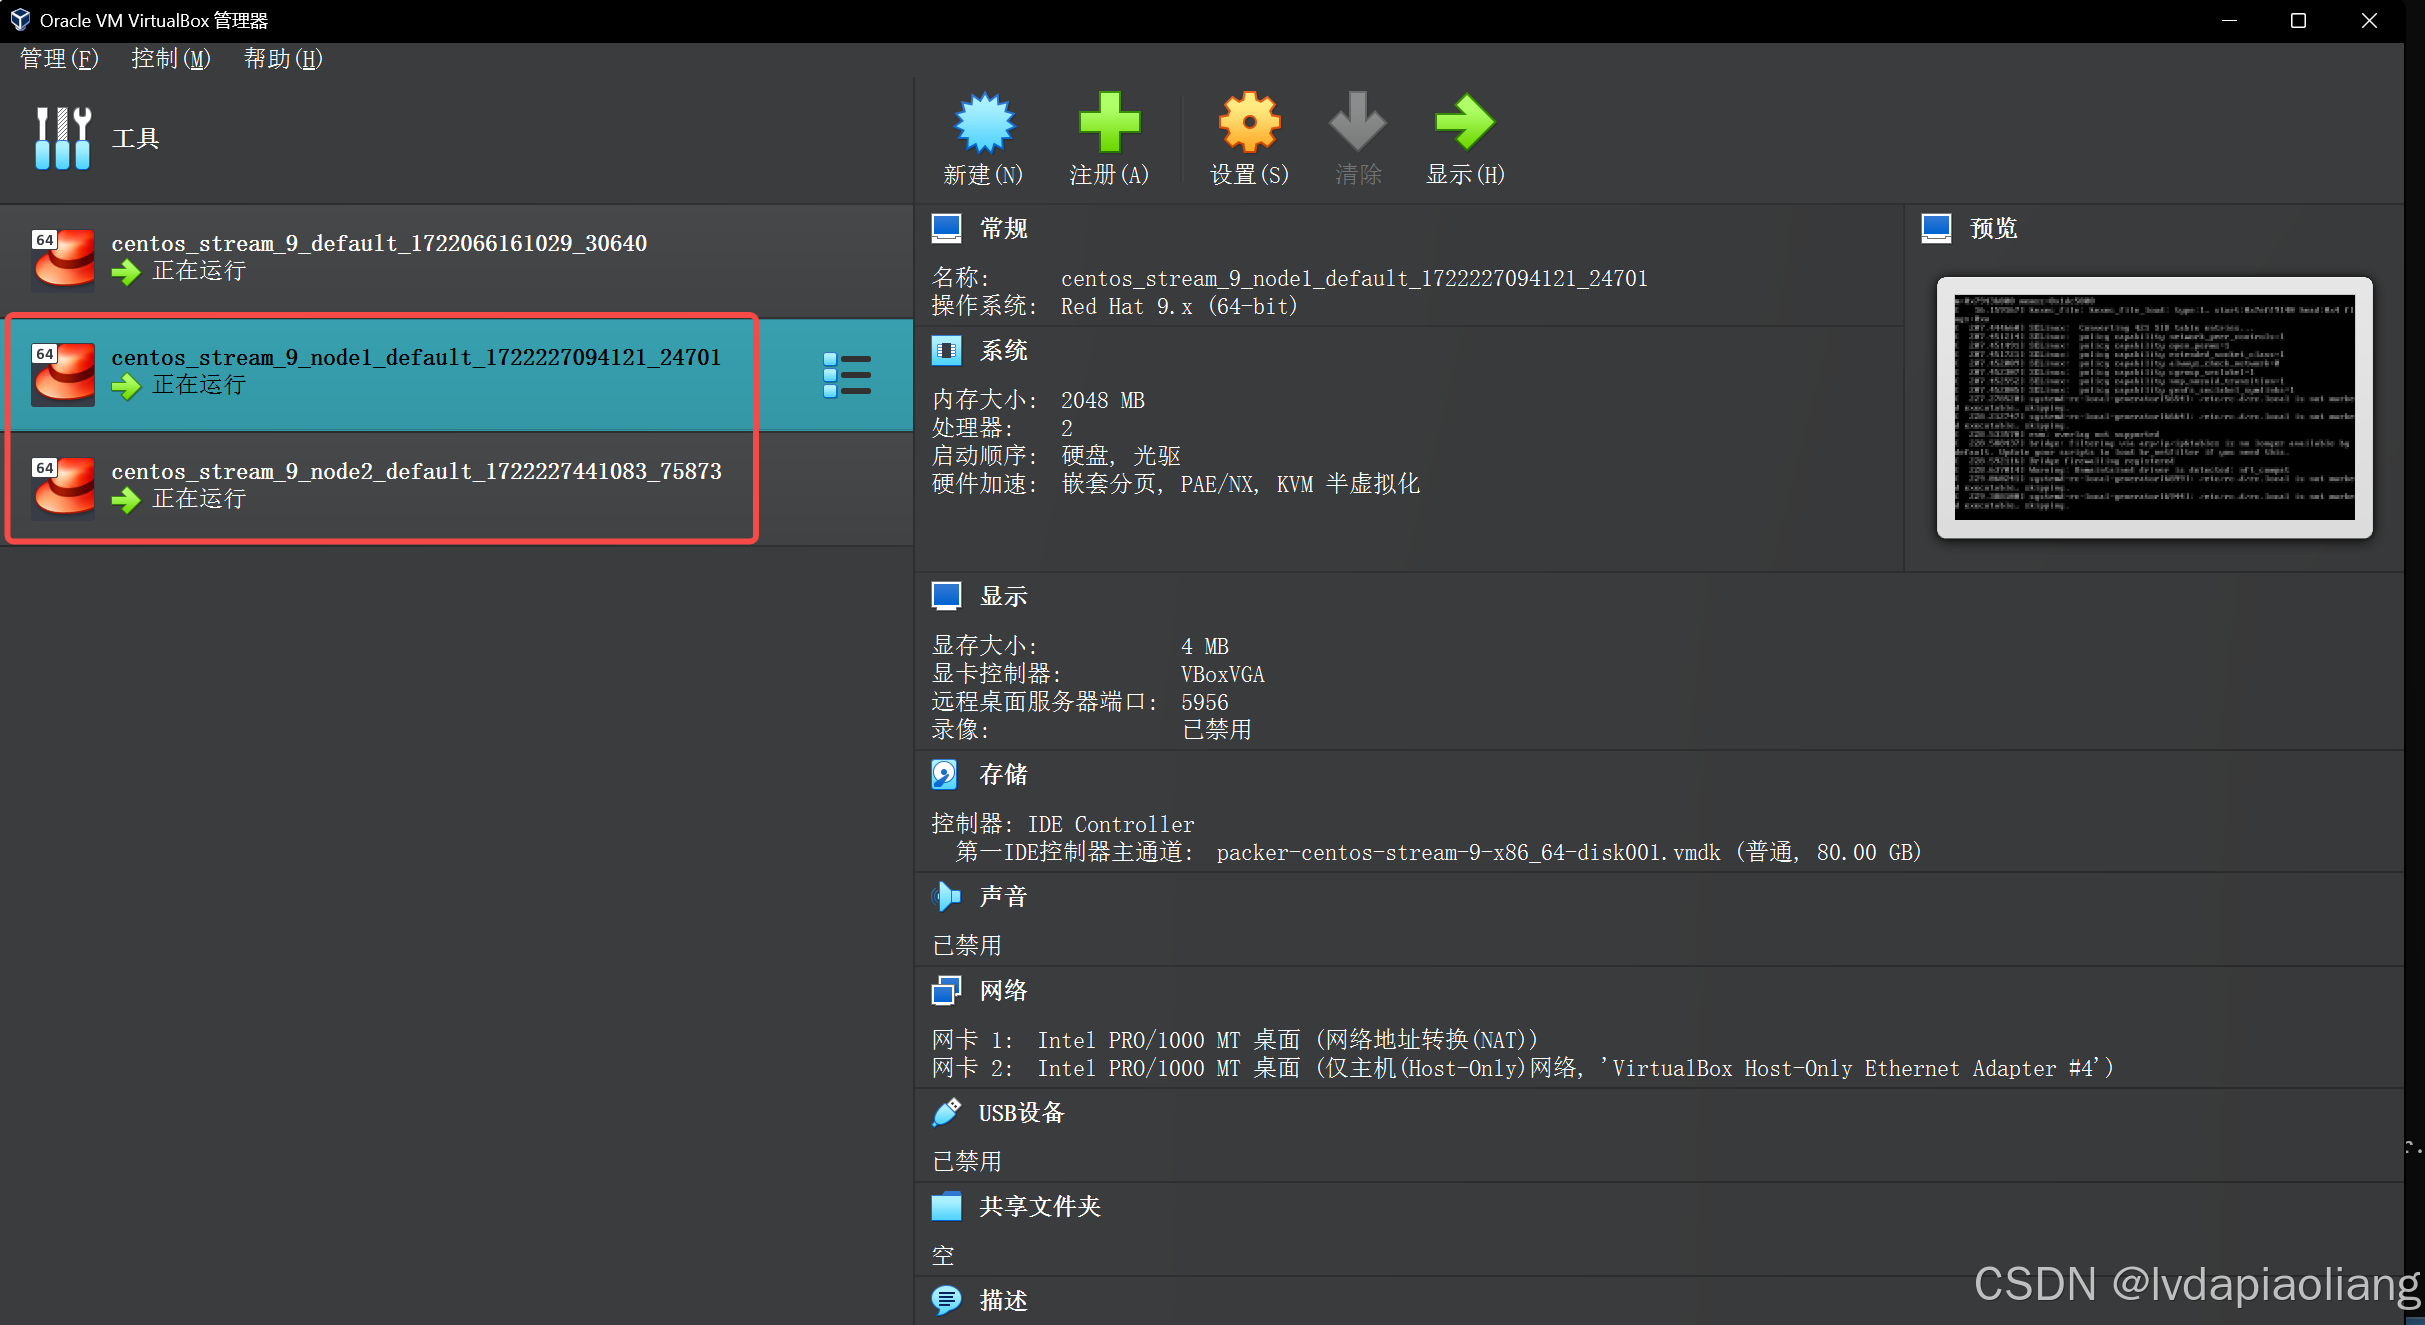Screen dimensions: 2425x1325
Task: Click the Shared Folders (共享文件夹) folder icon
Action: [x=946, y=1206]
